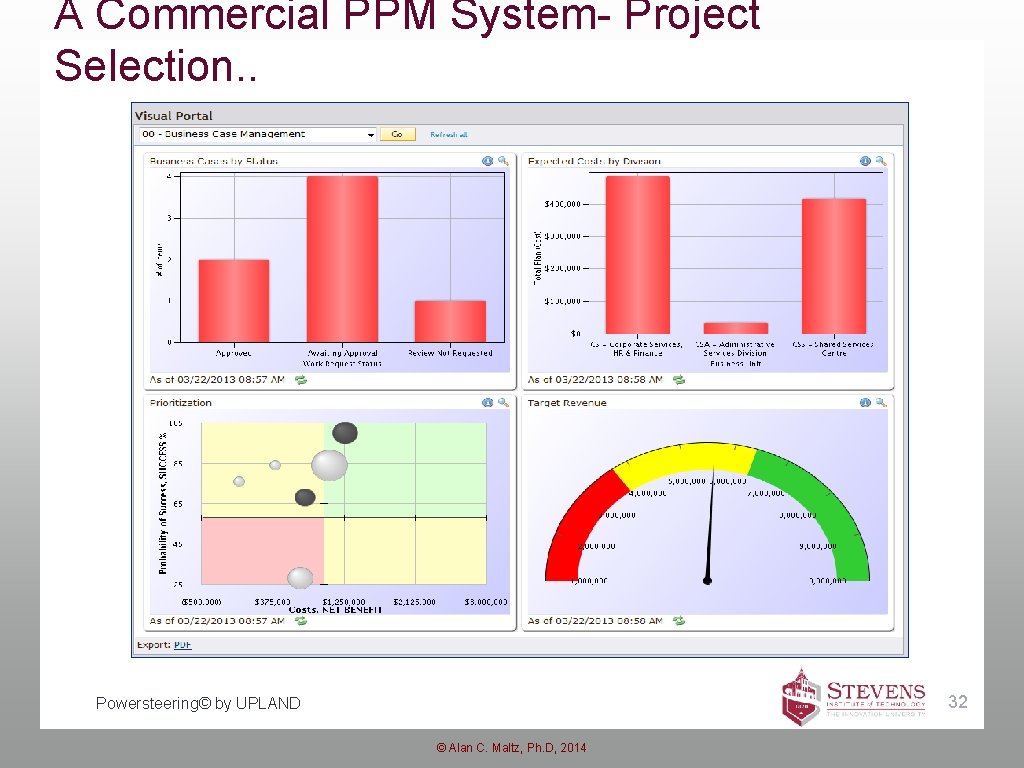Open info icon on Target Revenue panel

point(865,402)
